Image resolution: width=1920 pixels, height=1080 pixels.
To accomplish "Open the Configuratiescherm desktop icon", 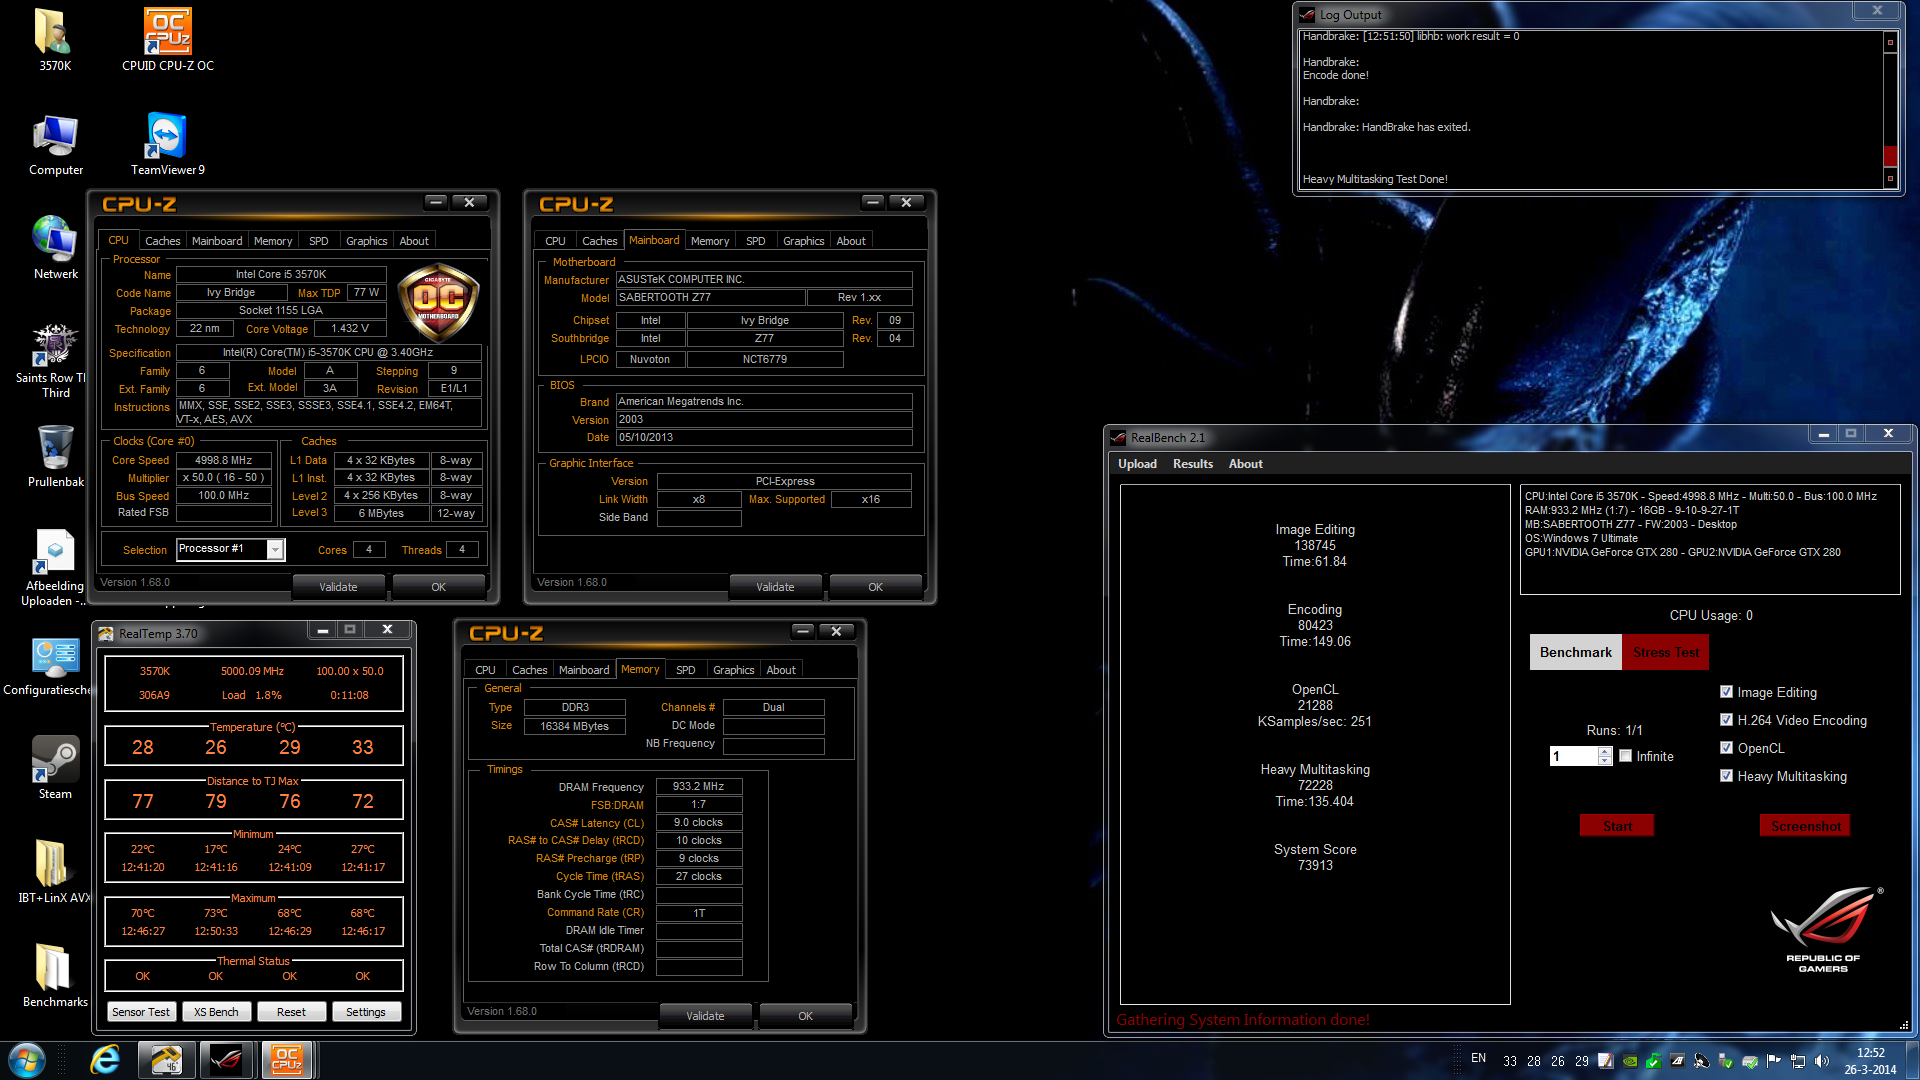I will (x=55, y=665).
